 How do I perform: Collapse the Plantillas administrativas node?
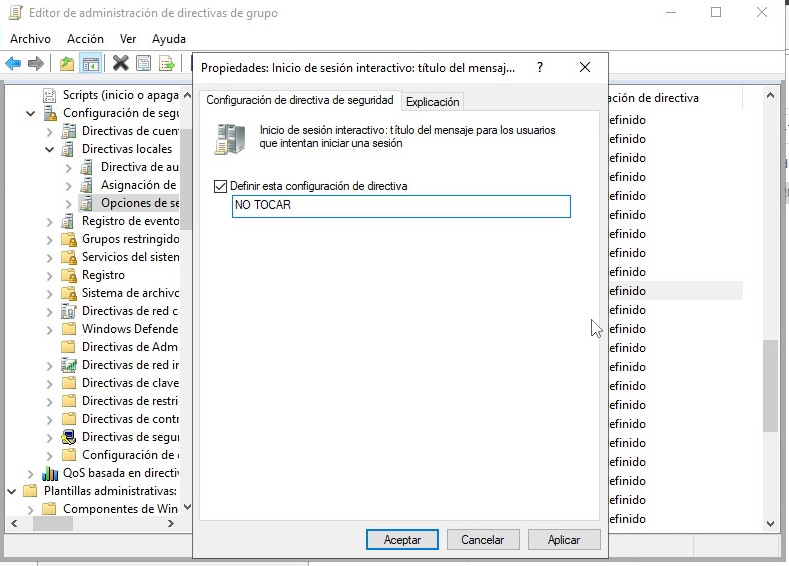click(x=12, y=491)
